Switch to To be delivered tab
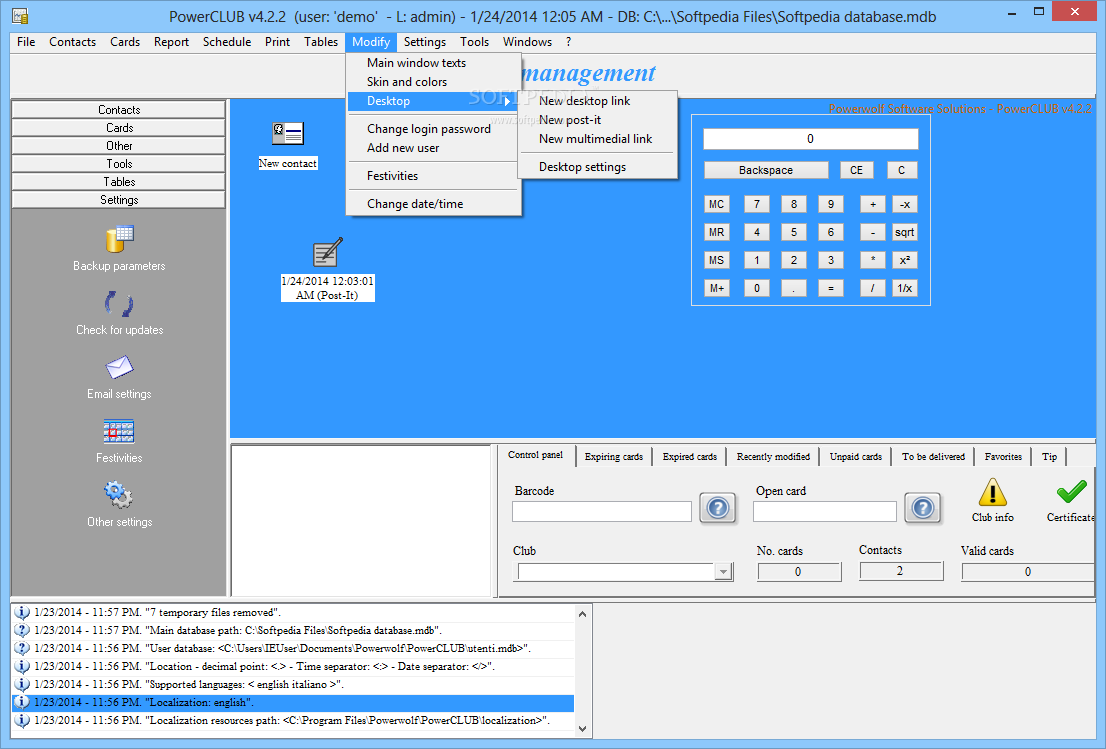The height and width of the screenshot is (749, 1106). 933,456
